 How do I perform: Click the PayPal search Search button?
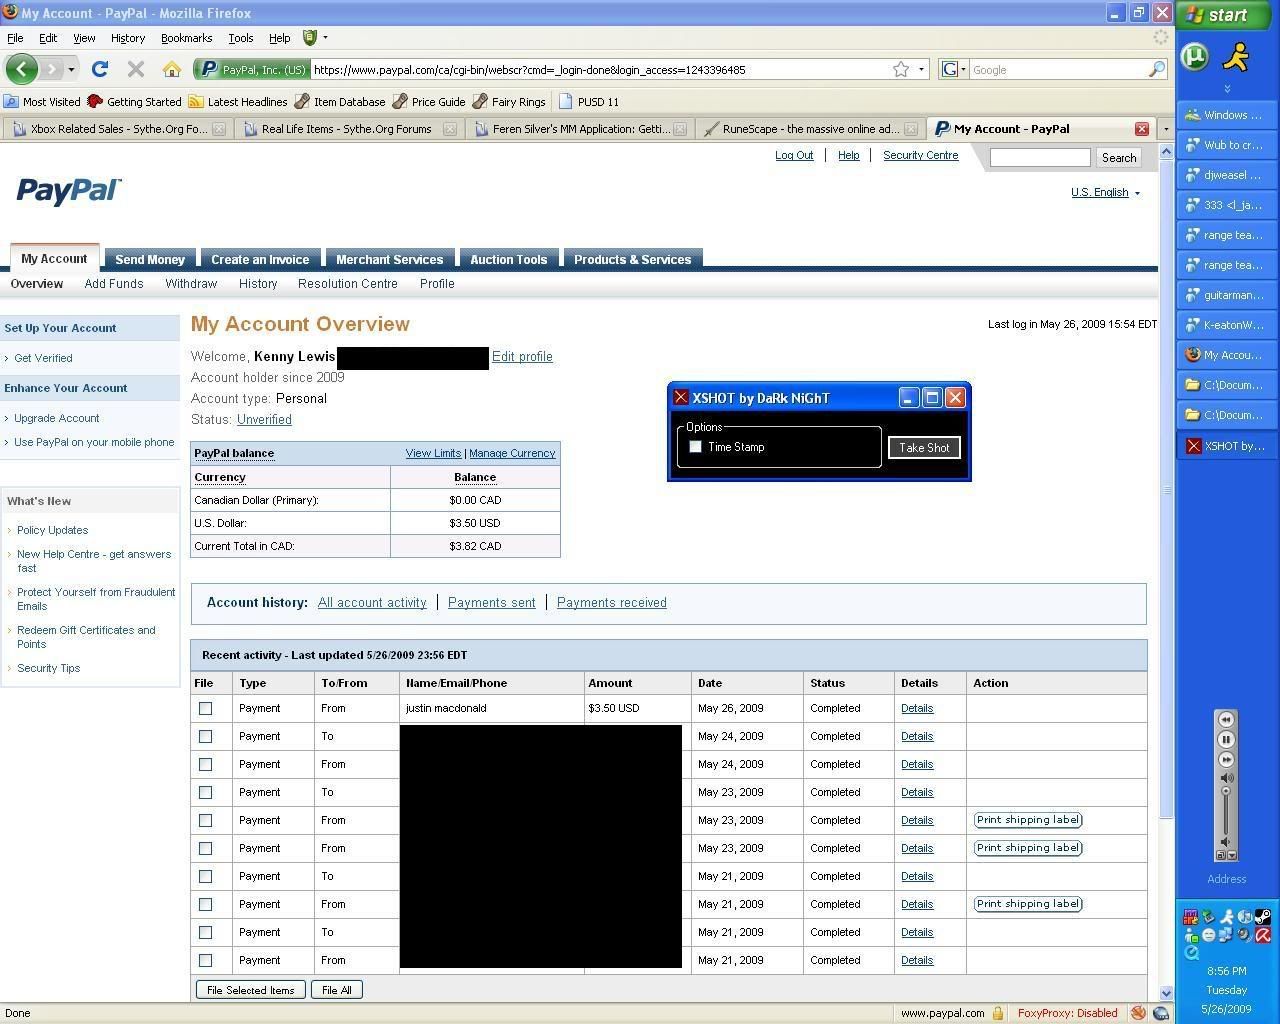pyautogui.click(x=1119, y=158)
